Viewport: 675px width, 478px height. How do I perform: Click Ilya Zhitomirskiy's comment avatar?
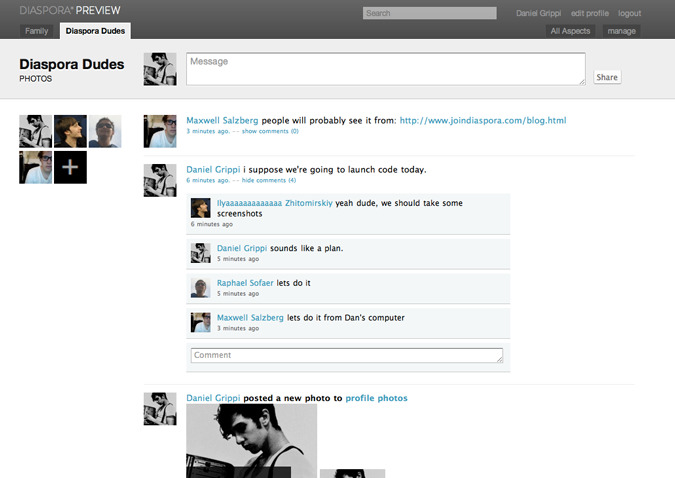click(x=201, y=208)
